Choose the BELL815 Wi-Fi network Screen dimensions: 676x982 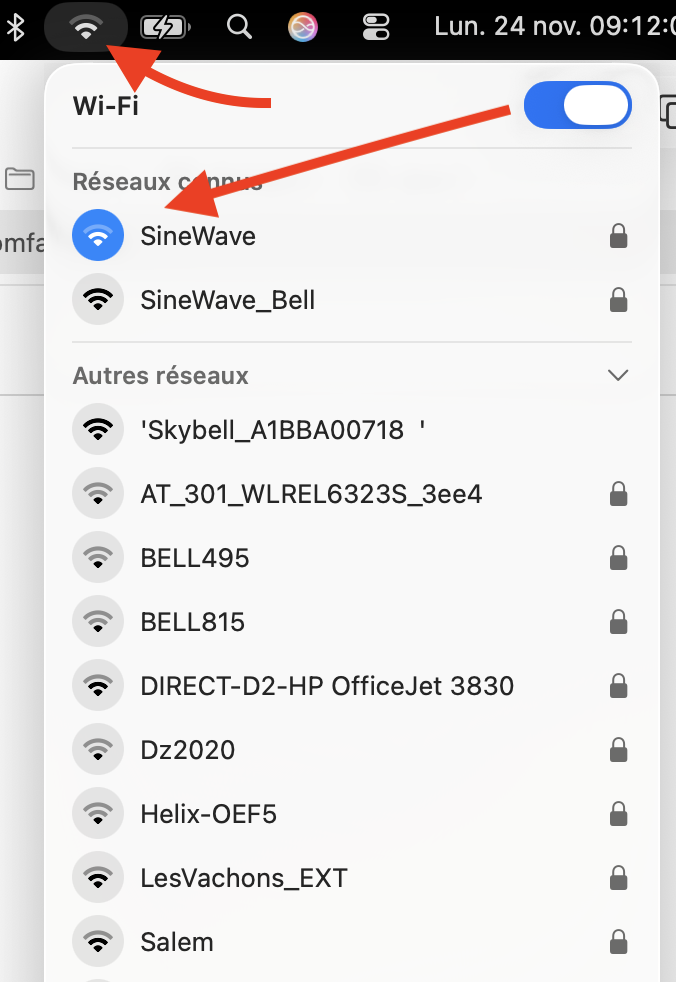(351, 622)
